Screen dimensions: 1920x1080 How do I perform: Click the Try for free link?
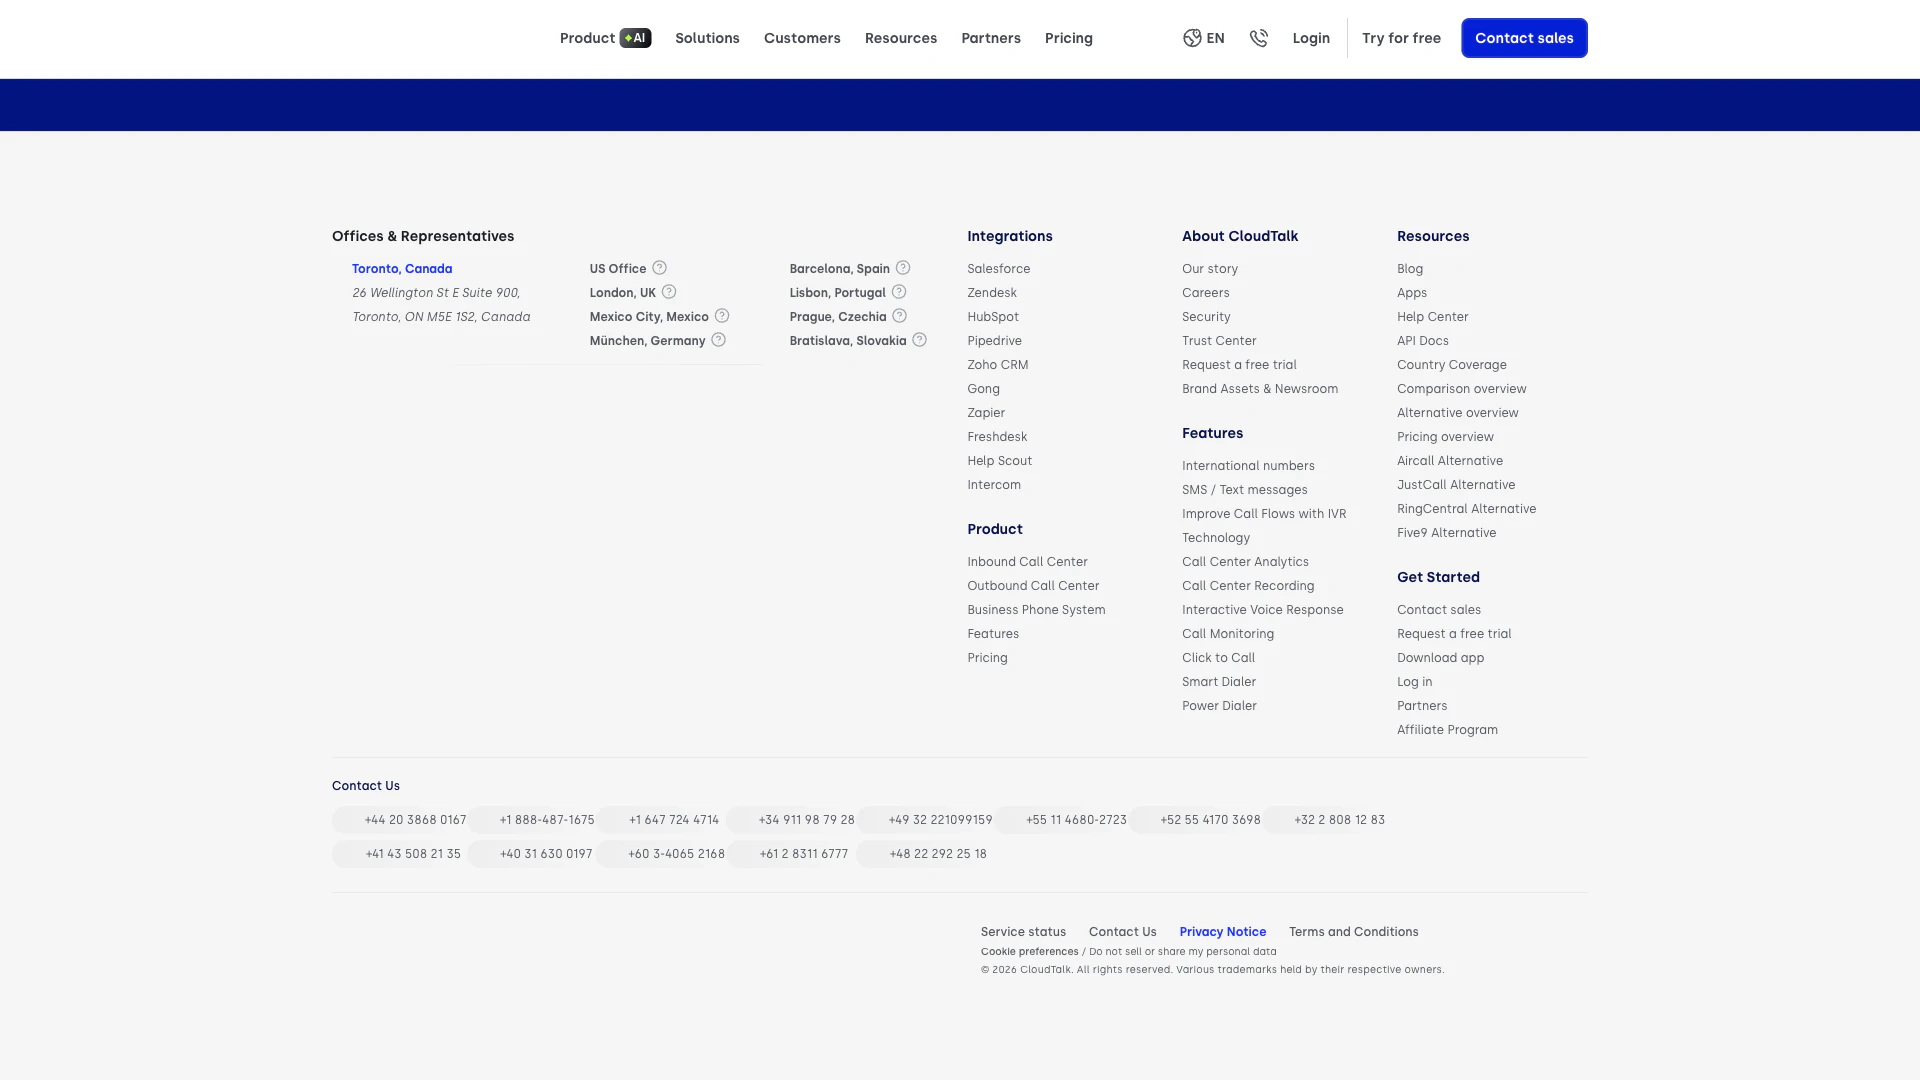point(1401,38)
